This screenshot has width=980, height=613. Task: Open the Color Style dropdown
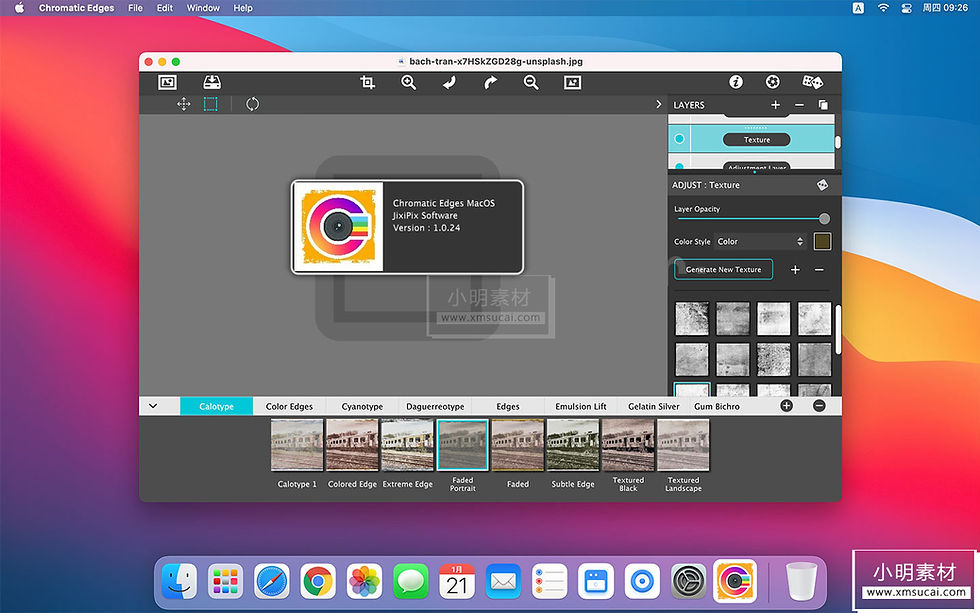[x=761, y=242]
